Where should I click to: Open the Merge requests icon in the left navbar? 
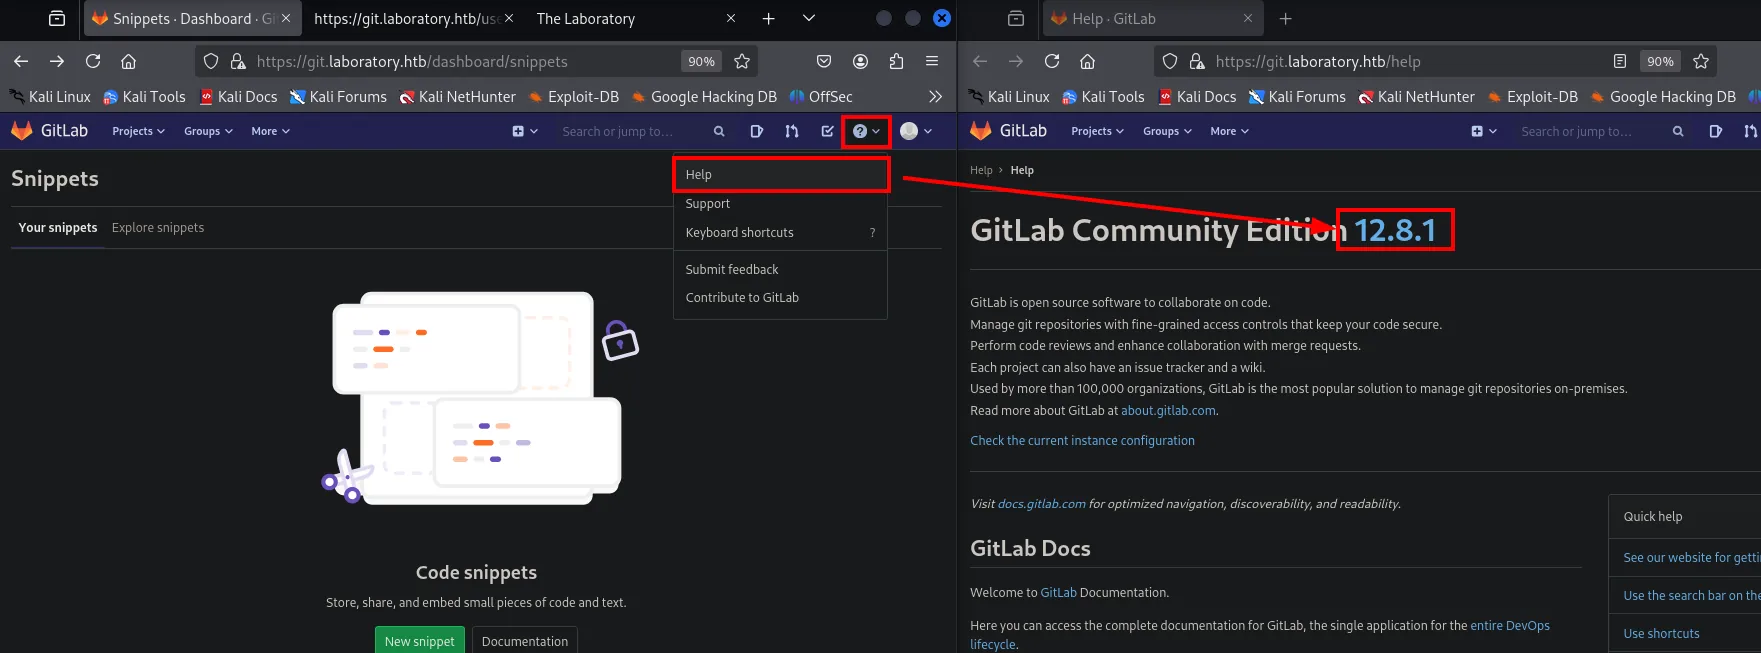tap(792, 131)
